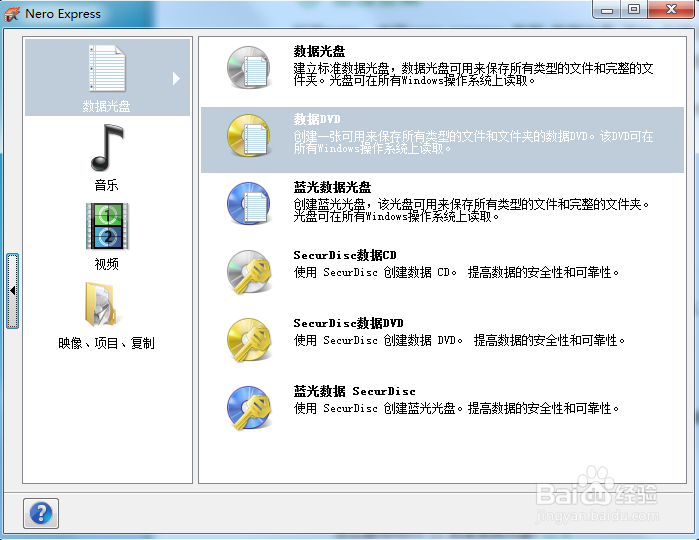Click the blue 蓝光数据光盘 disc icon
Image resolution: width=699 pixels, height=540 pixels.
(249, 203)
